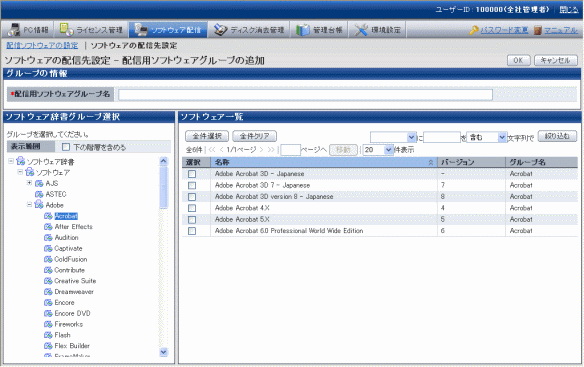Image resolution: width=584 pixels, height=367 pixels.
Task: Click the Captivate group icon
Action: point(48,248)
